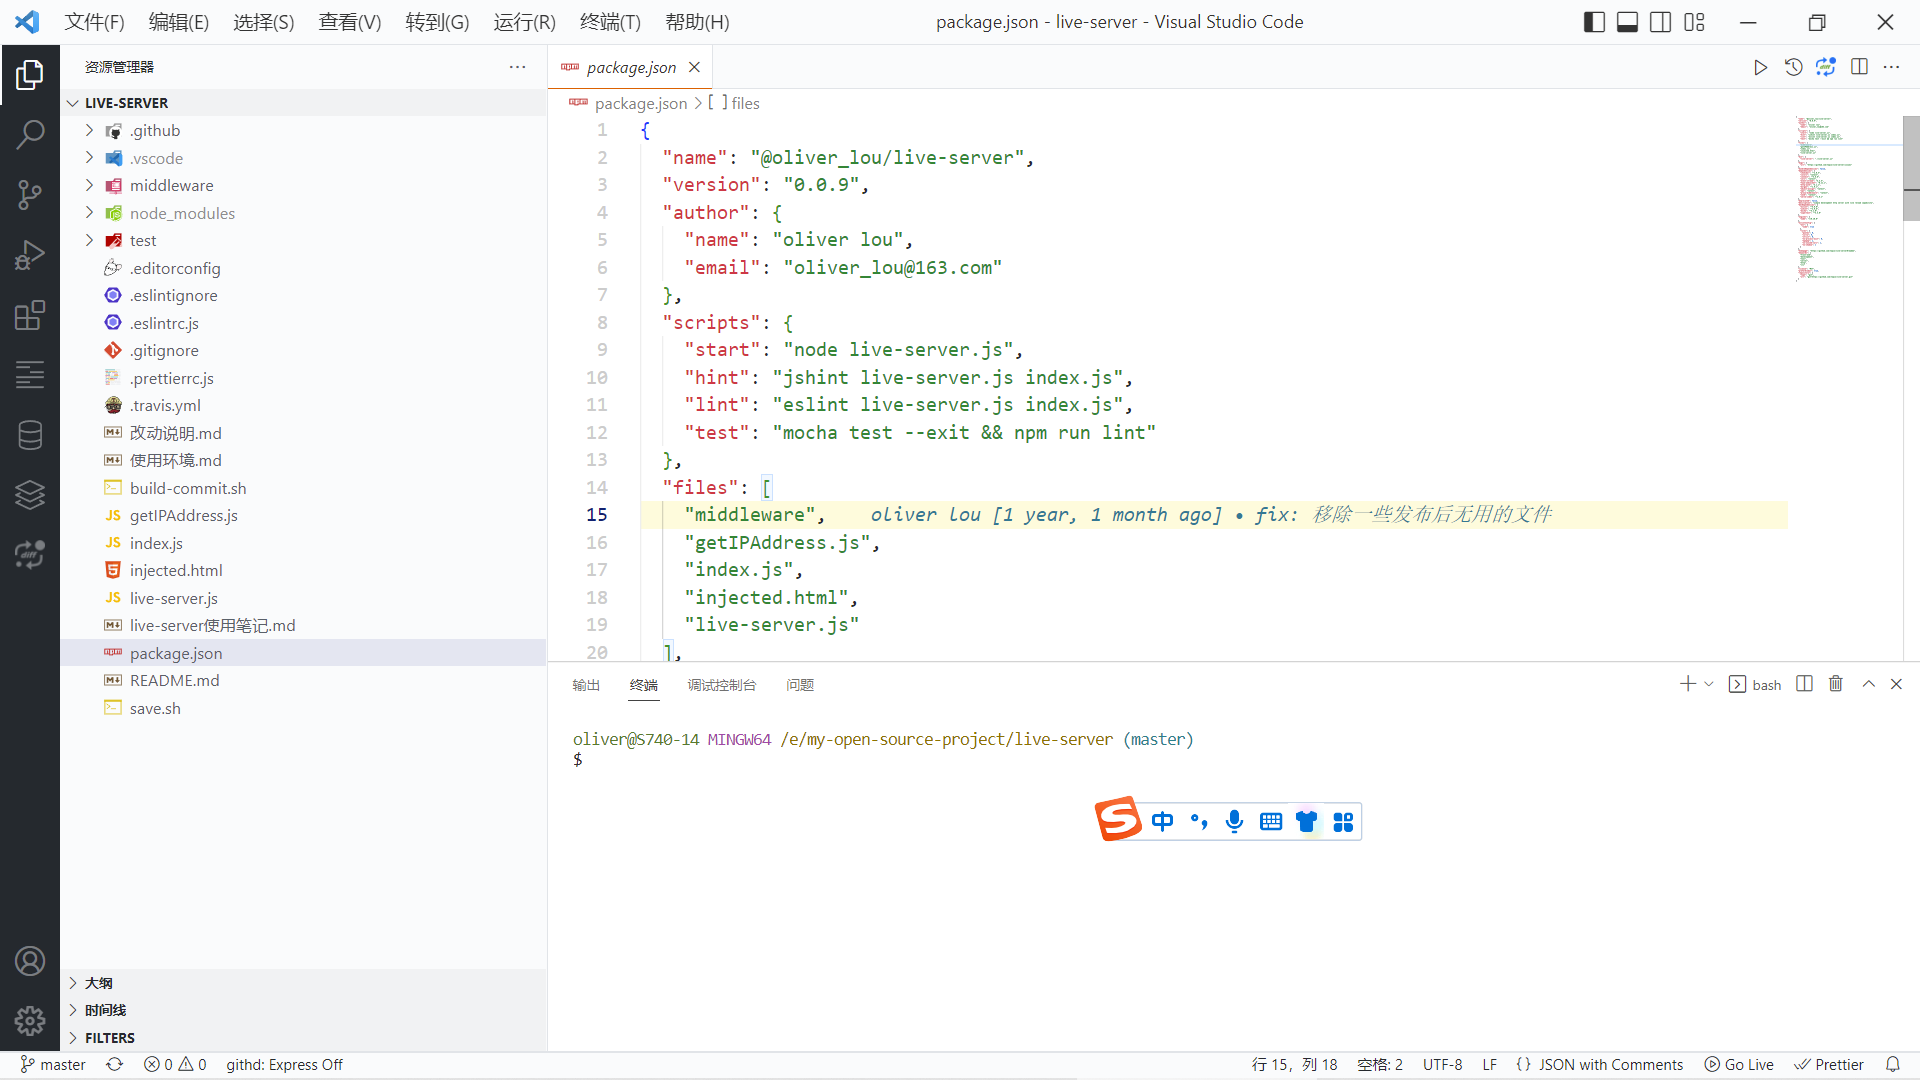Click Sogou voice input microphone icon
This screenshot has width=1920, height=1080.
(x=1235, y=821)
